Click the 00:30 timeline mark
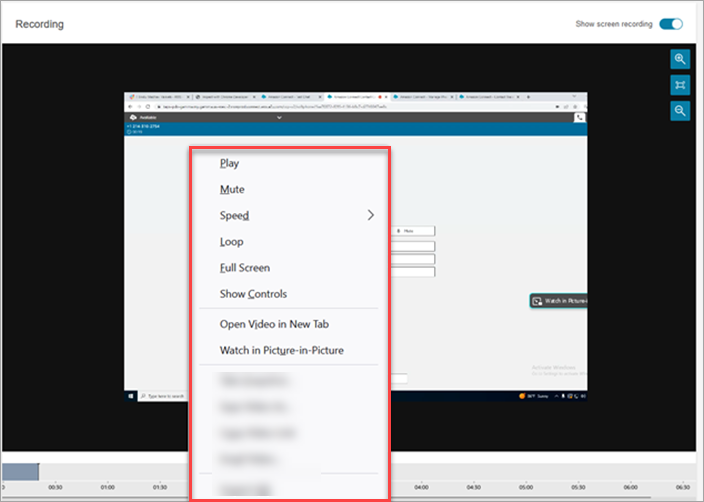The width and height of the screenshot is (704, 502). [55, 487]
